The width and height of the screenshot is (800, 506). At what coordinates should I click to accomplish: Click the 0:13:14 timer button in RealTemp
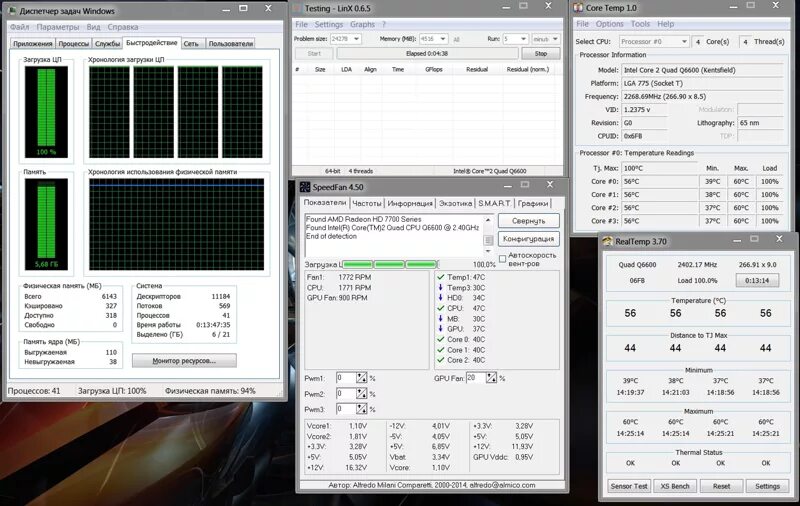pyautogui.click(x=757, y=281)
